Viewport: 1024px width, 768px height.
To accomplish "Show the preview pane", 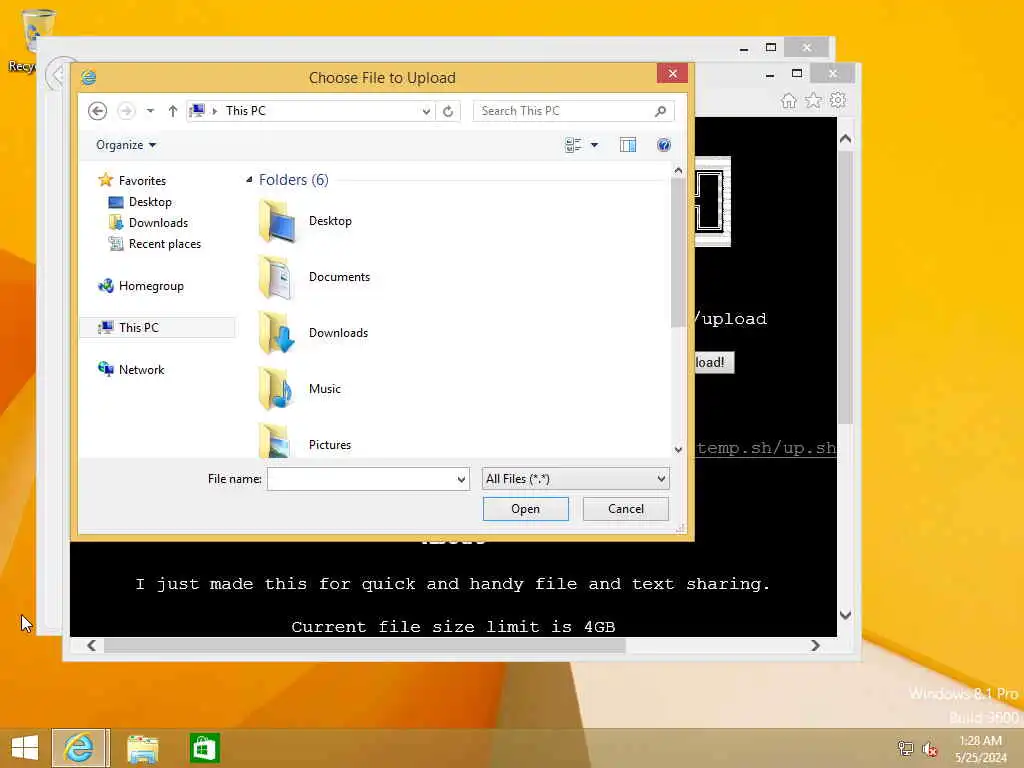I will [x=628, y=145].
